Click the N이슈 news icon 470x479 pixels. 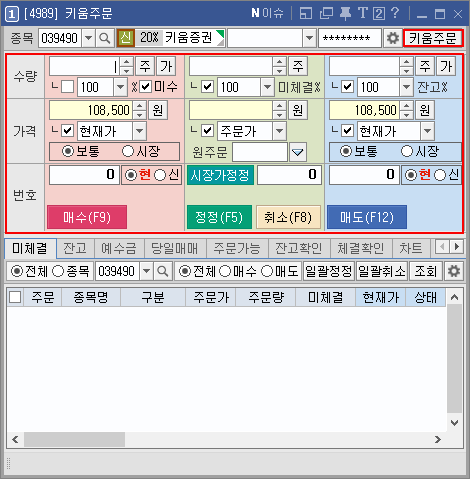tap(267, 13)
